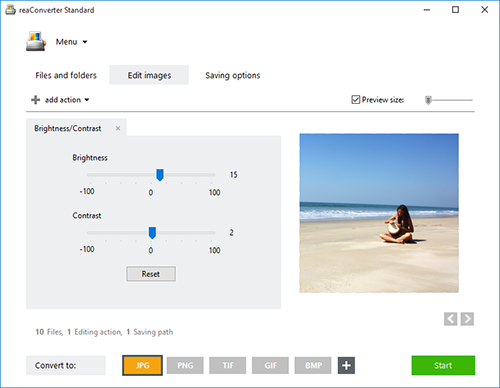Click the plus icon beside add action
This screenshot has height=388, width=500.
(35, 100)
